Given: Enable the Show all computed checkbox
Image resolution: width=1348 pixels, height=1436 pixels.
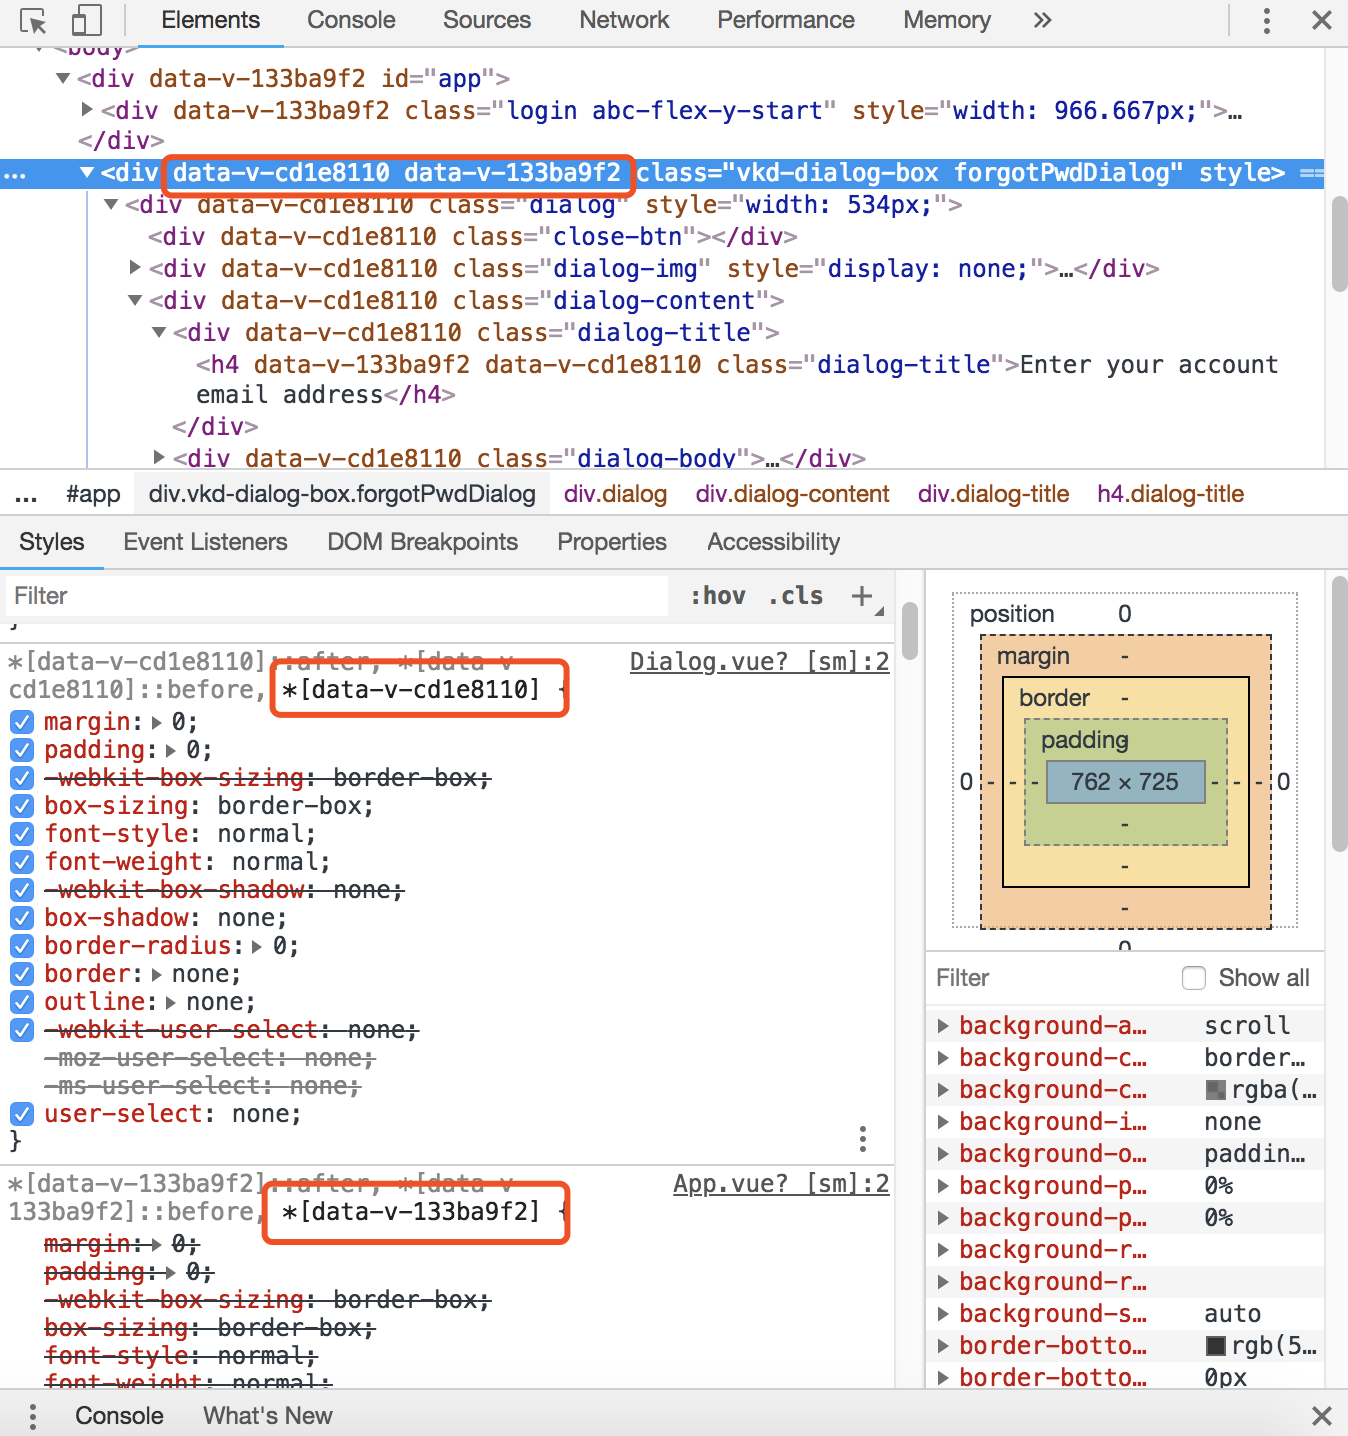Looking at the screenshot, I should [x=1194, y=978].
